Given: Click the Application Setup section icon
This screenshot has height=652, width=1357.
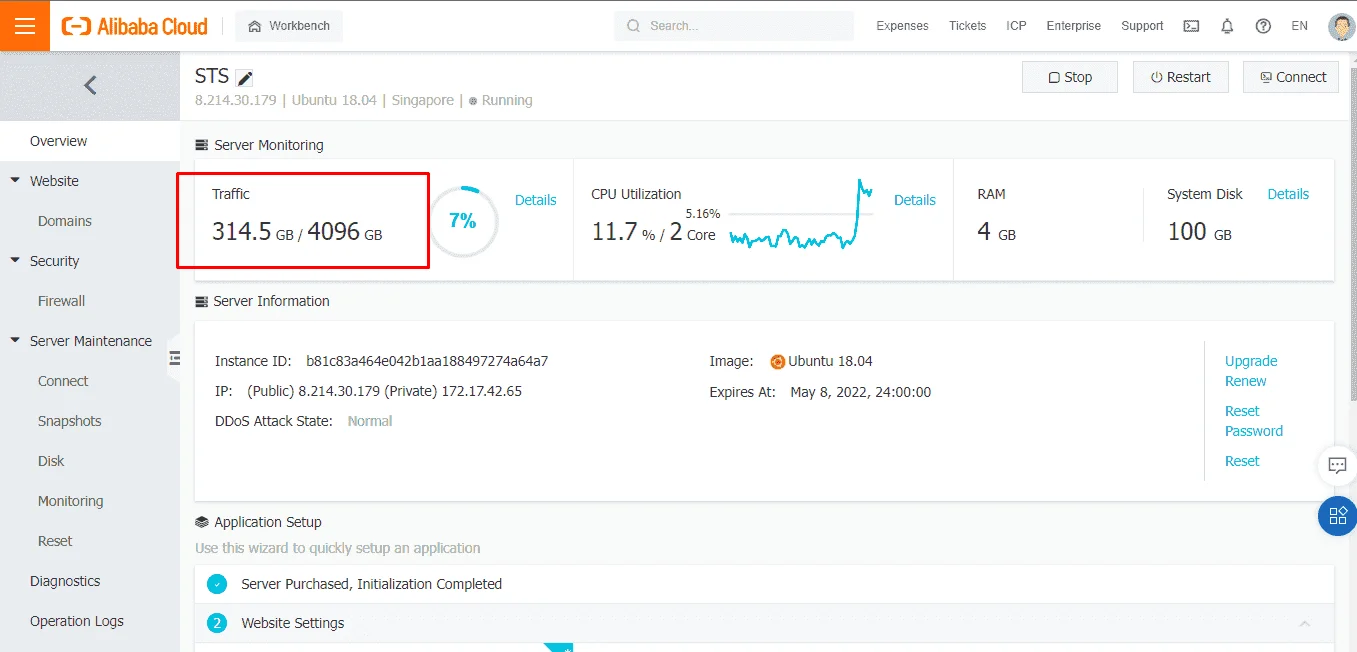Looking at the screenshot, I should tap(202, 522).
